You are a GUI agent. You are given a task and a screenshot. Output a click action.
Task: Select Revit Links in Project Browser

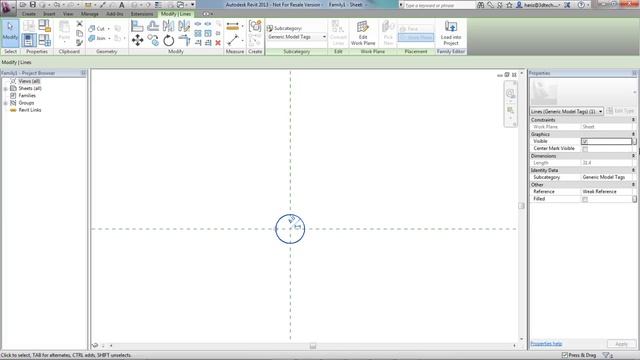point(30,110)
